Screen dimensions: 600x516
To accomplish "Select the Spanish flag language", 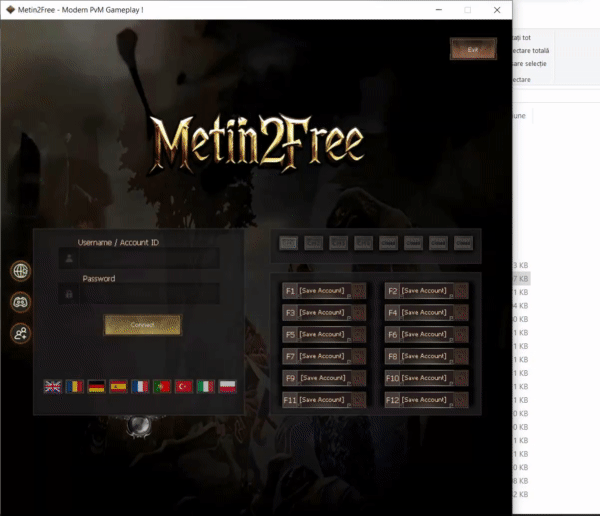I will 118,387.
